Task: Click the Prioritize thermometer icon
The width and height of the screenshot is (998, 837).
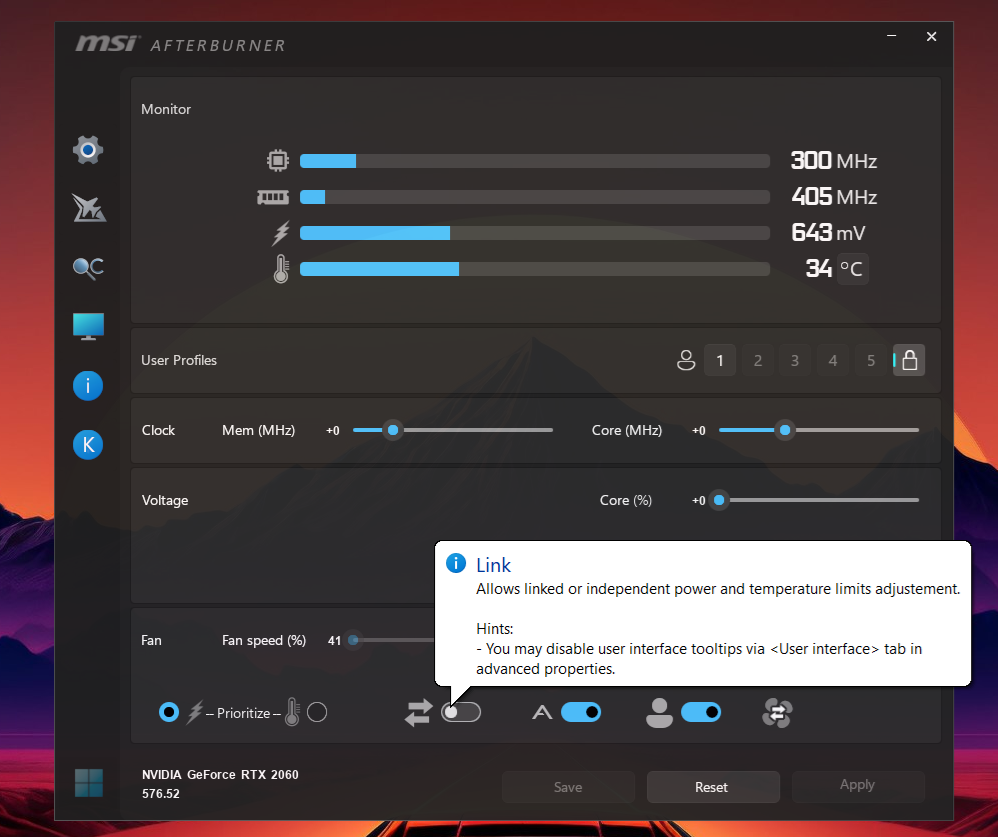Action: coord(292,712)
